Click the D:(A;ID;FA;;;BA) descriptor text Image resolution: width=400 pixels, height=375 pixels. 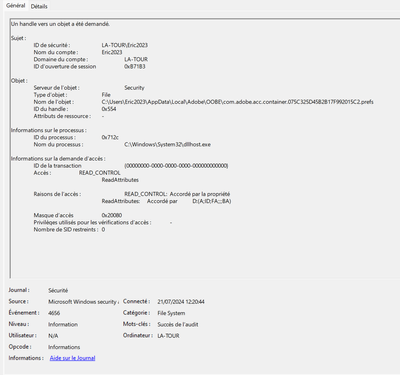coord(212,201)
